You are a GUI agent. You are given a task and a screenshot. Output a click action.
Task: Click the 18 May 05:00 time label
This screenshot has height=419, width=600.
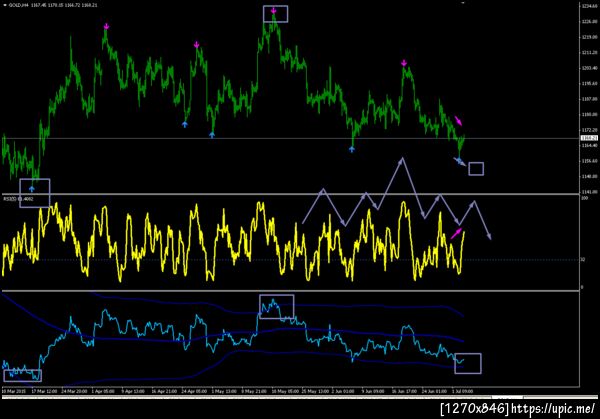pyautogui.click(x=285, y=391)
